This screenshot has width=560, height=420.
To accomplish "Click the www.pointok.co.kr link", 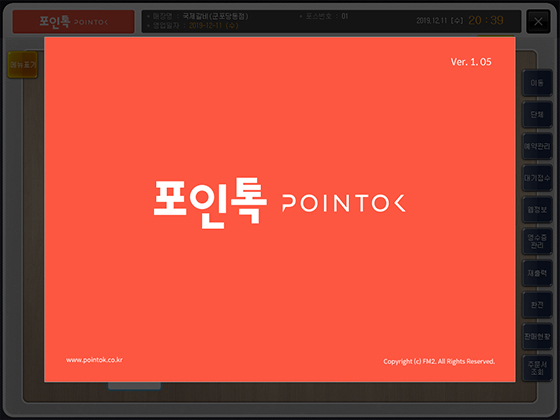I will [94, 360].
